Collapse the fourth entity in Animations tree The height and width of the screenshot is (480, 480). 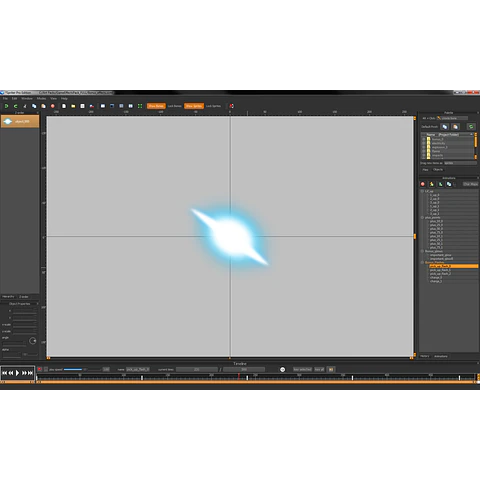pyautogui.click(x=422, y=262)
